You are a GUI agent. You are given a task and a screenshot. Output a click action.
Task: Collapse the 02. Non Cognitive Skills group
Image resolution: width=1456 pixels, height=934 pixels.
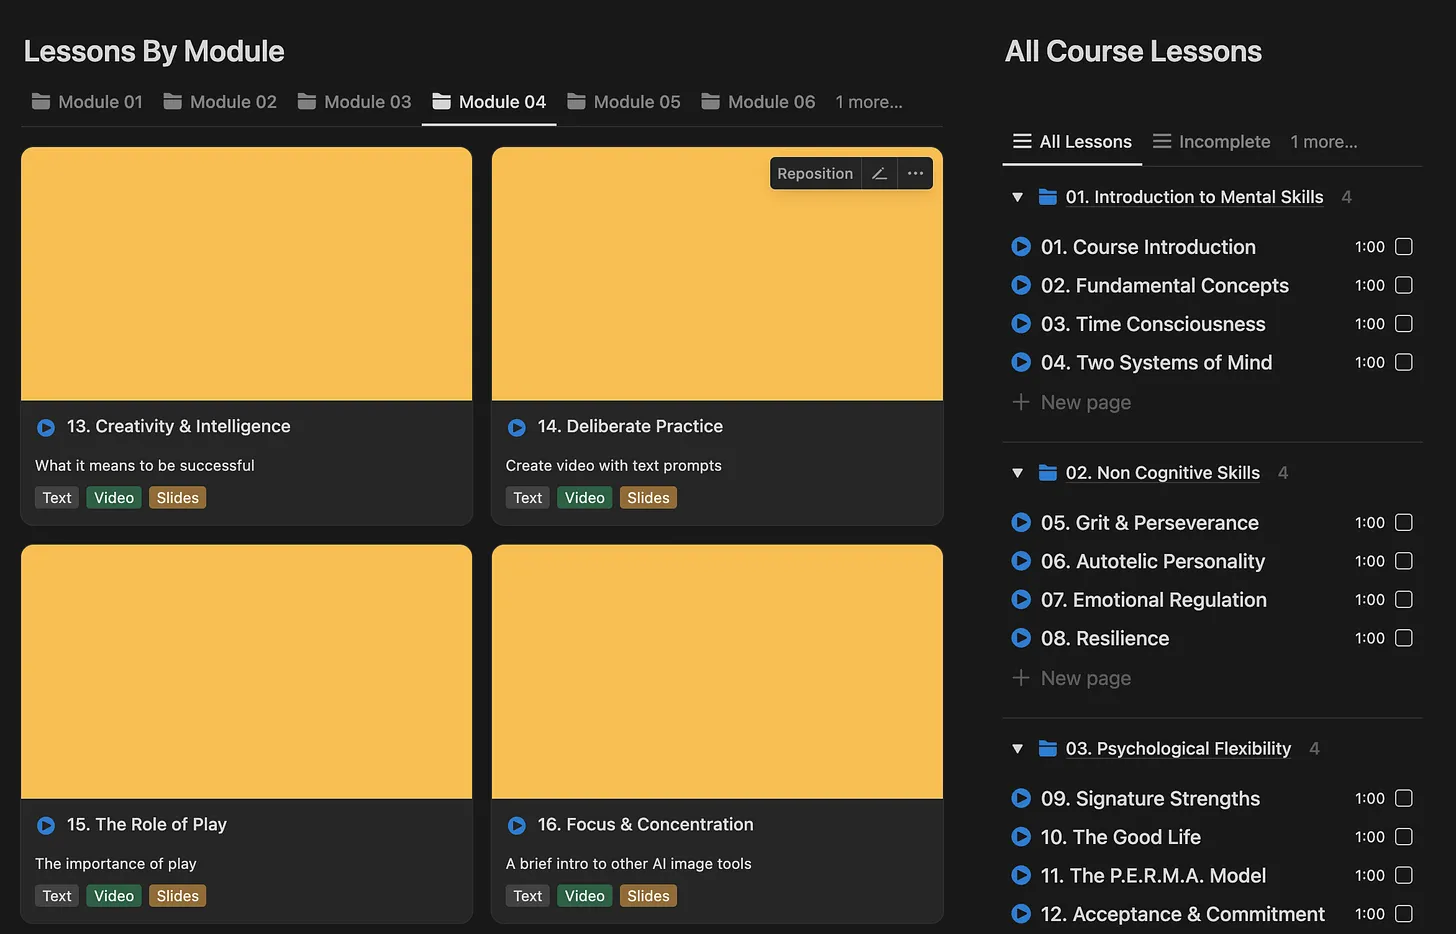tap(1017, 473)
